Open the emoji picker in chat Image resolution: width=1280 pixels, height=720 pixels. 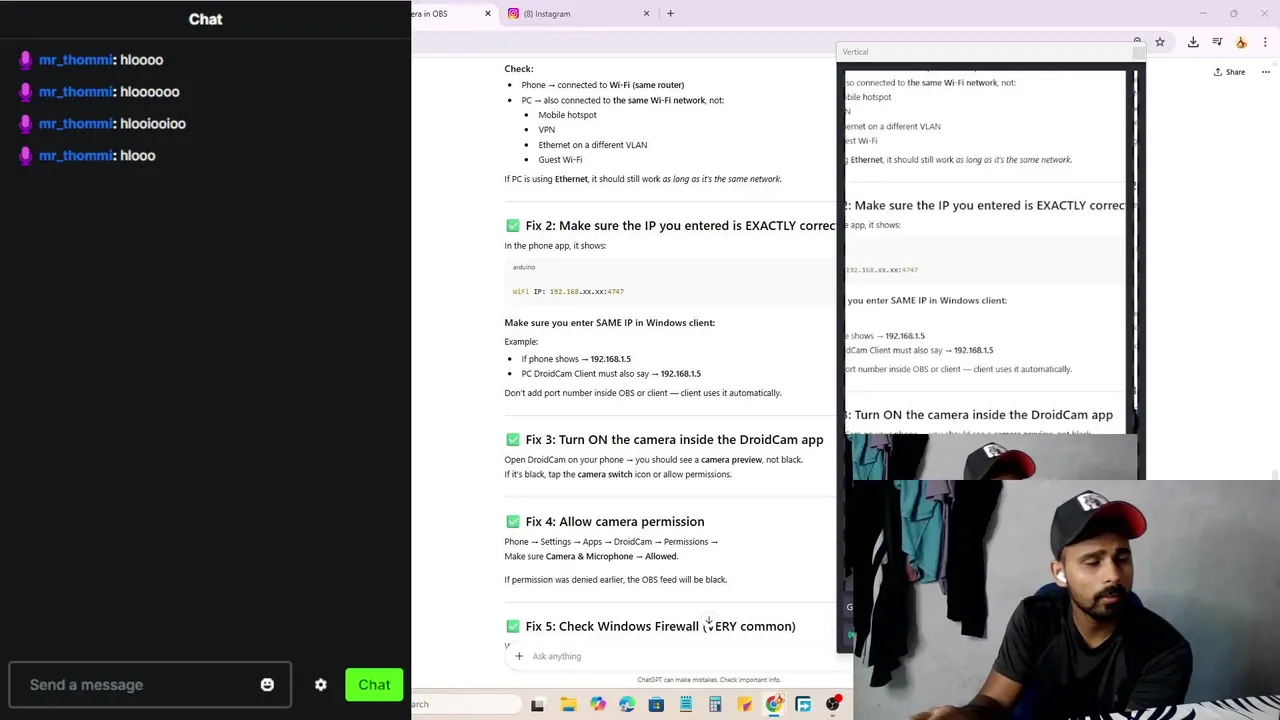[267, 685]
